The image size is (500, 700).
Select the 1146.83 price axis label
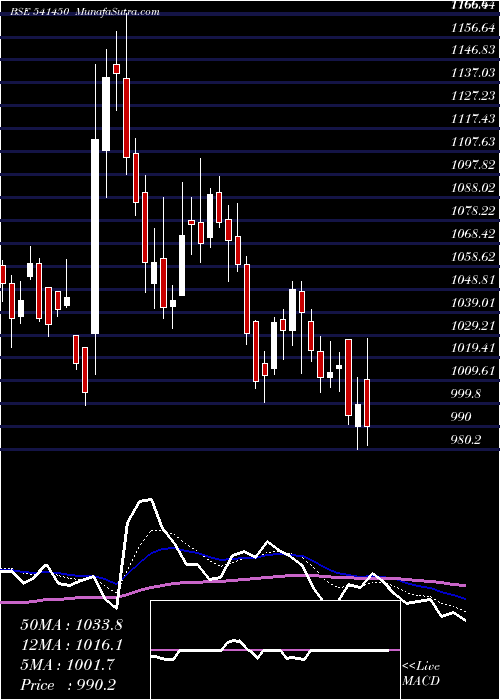[x=473, y=50]
